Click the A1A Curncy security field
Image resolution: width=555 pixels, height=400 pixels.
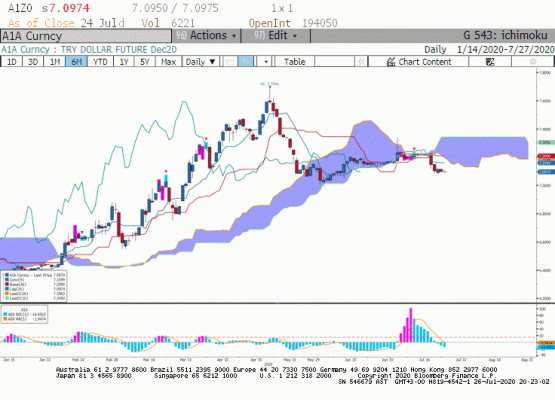86,36
